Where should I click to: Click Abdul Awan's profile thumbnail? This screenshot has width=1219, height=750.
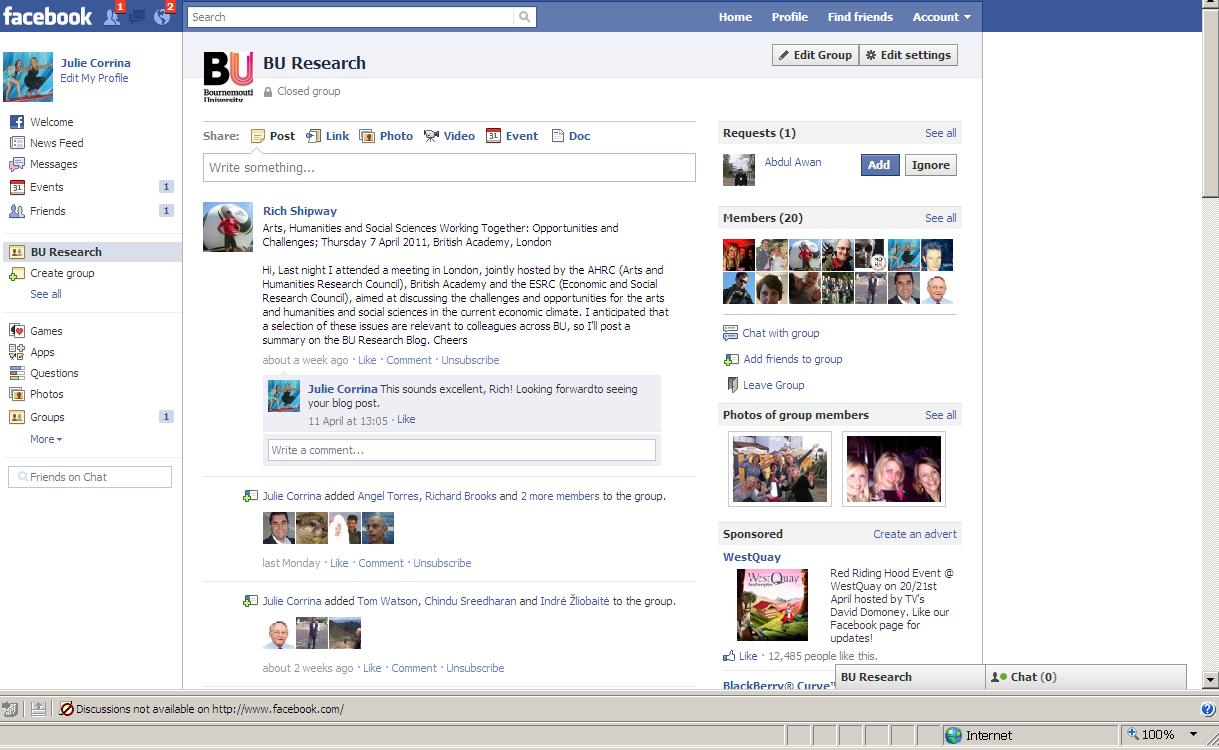(x=739, y=170)
